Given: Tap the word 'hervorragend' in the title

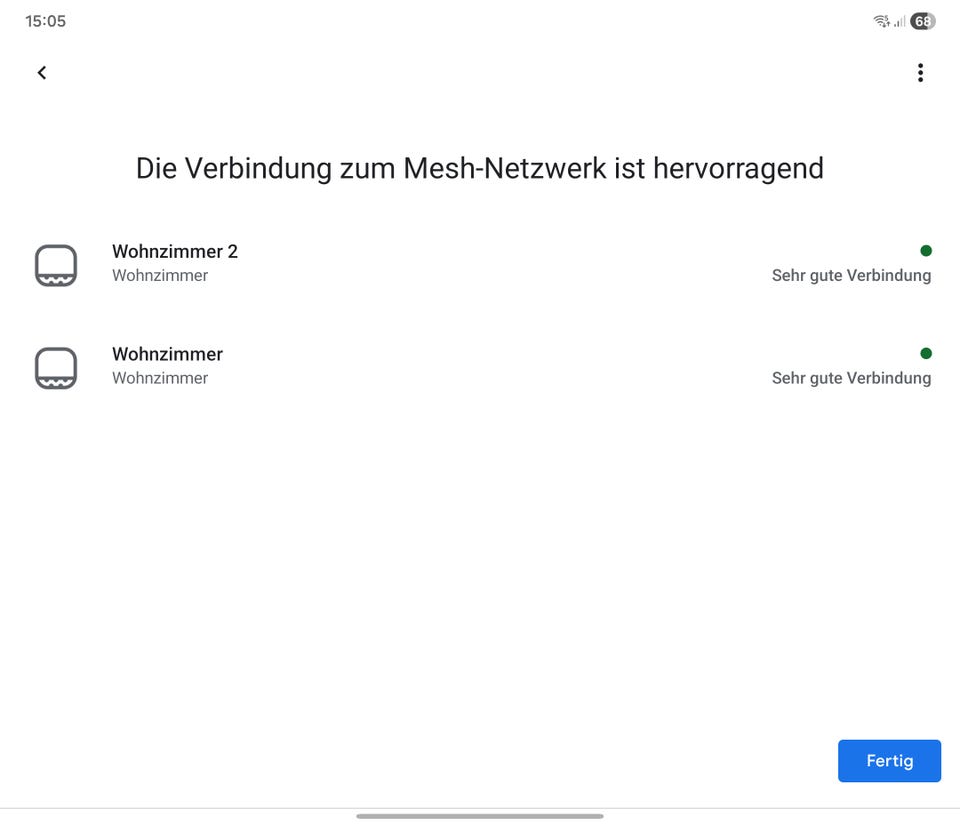Looking at the screenshot, I should [738, 168].
